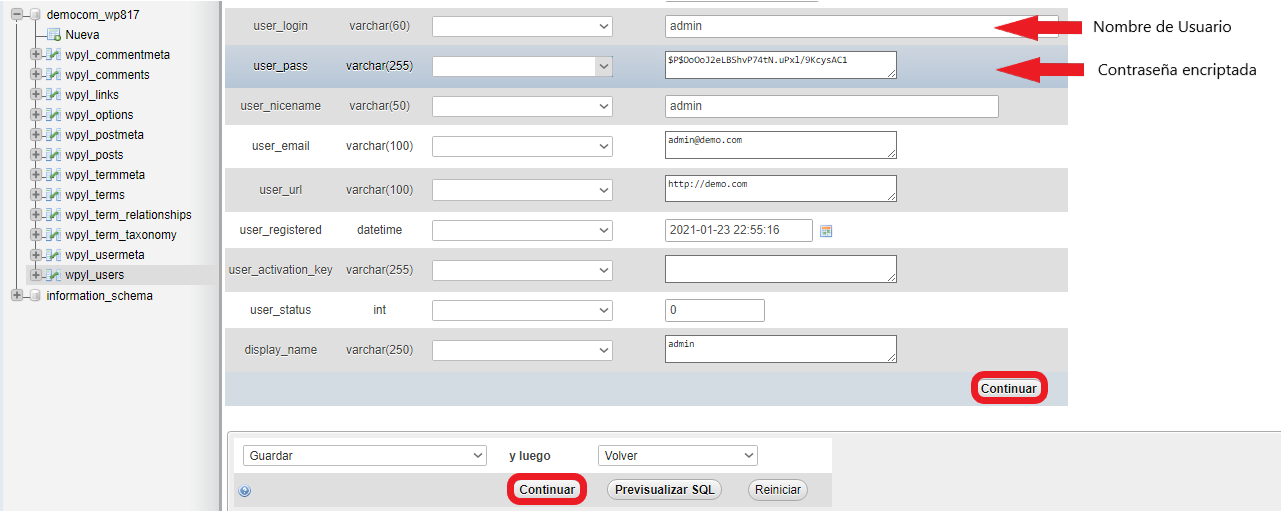This screenshot has width=1281, height=511.
Task: Click the wpyl_options table icon
Action: 54,115
